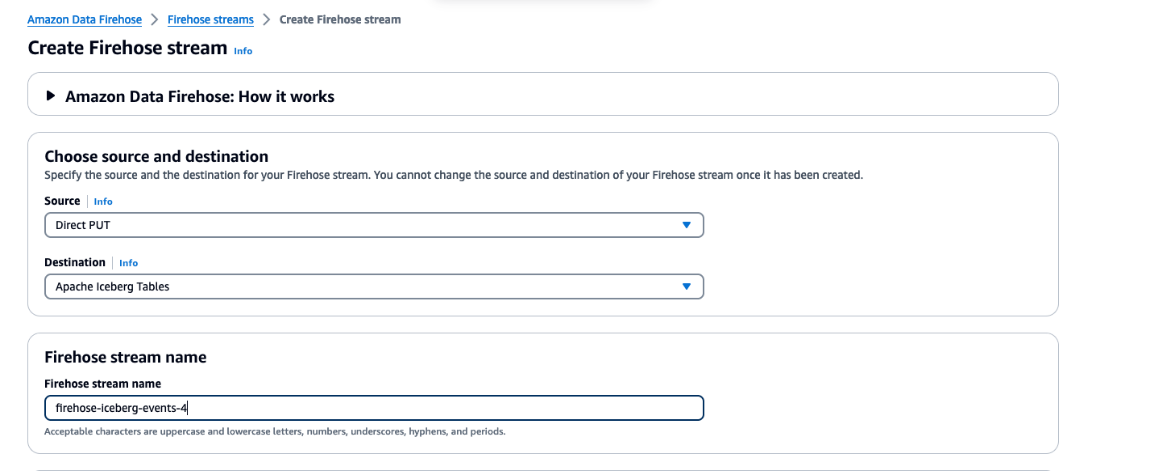Expand the How it works disclosure triangle
Viewport: 1175px width, 471px height.
(x=51, y=97)
